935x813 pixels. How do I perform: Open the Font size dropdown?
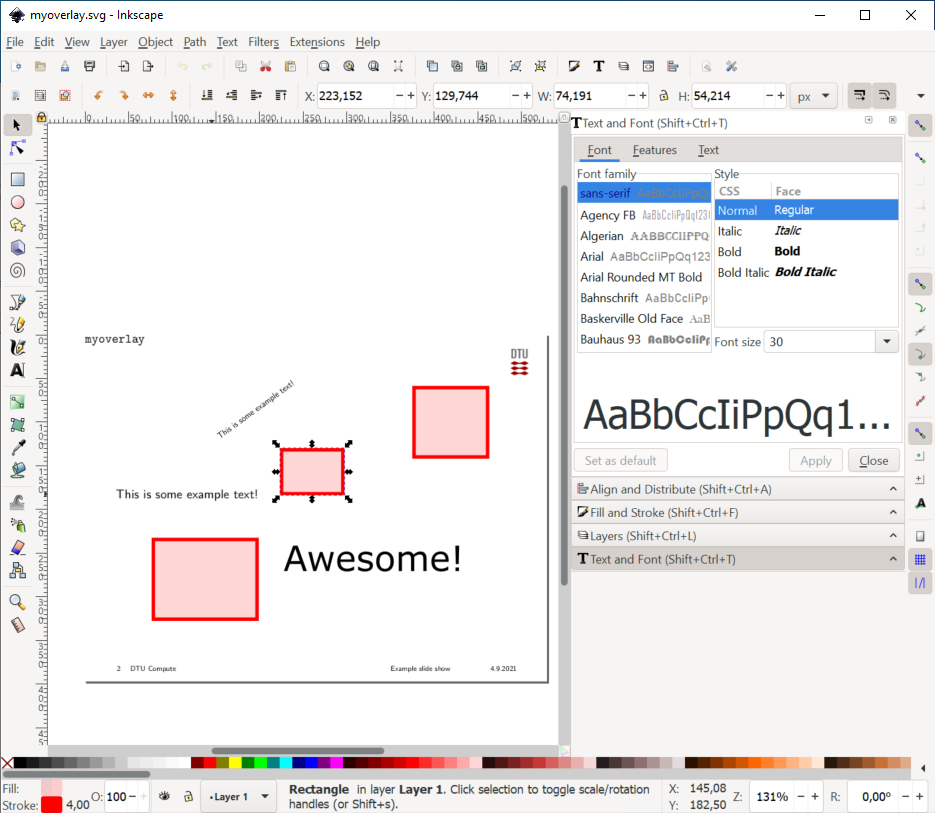tap(886, 342)
